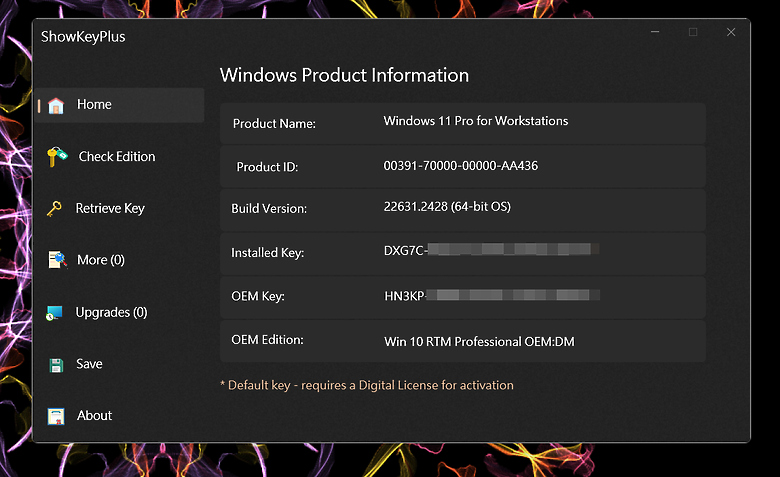
Task: Click the Default key digital license note
Action: coord(367,385)
